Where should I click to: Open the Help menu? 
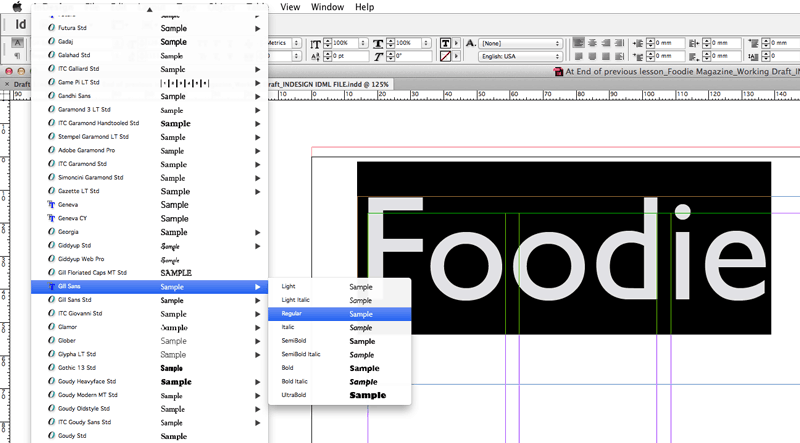click(x=364, y=7)
